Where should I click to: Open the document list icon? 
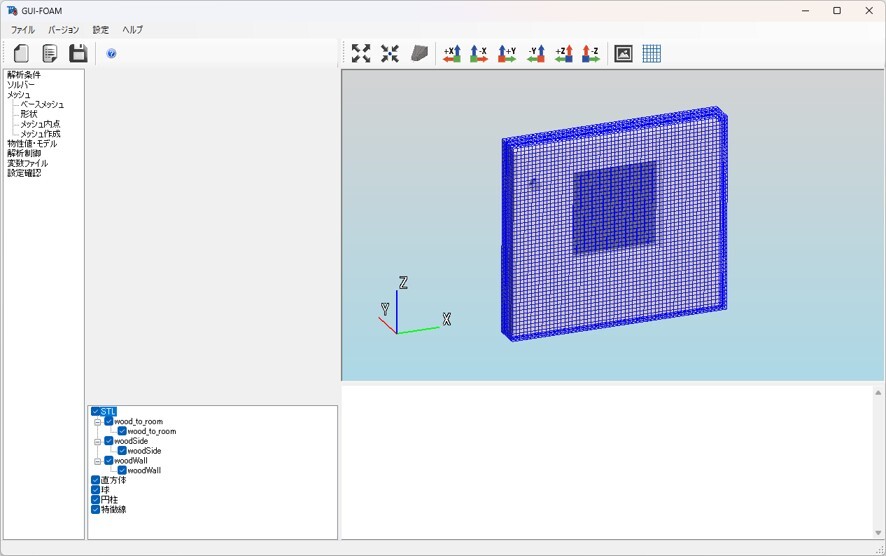click(x=50, y=54)
